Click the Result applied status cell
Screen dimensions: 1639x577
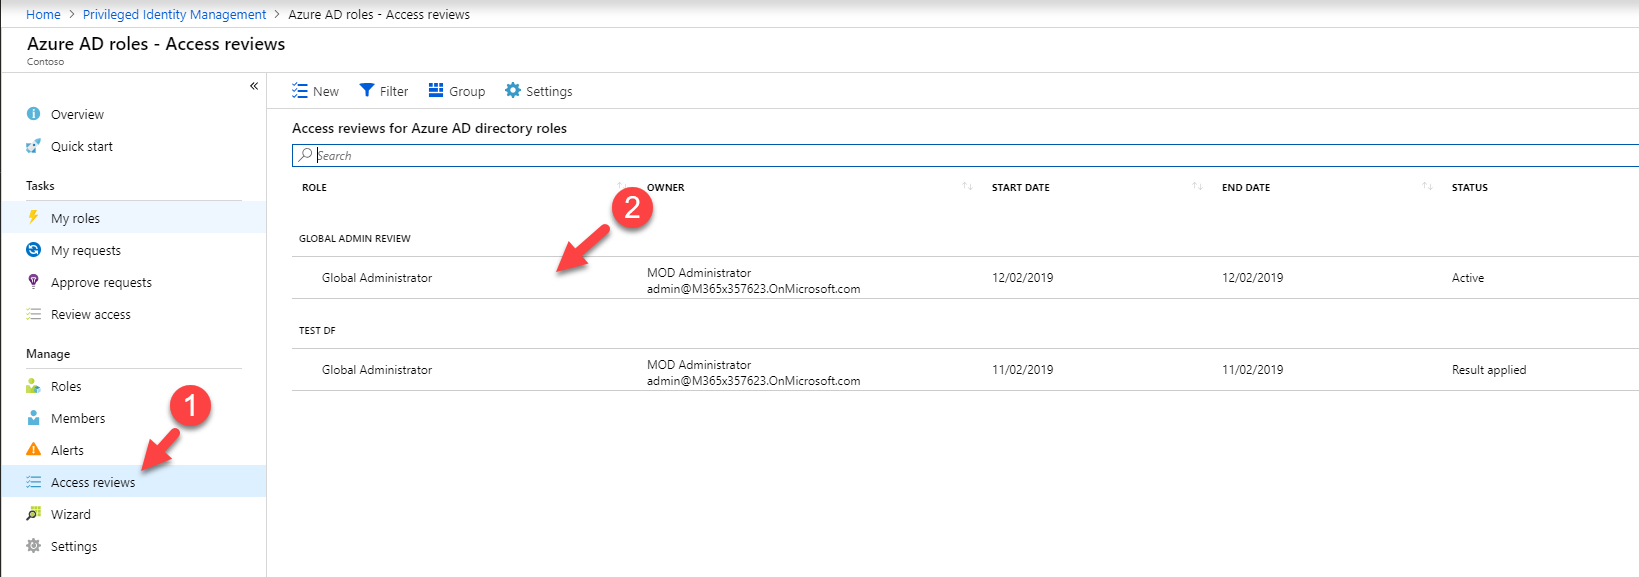(1489, 370)
